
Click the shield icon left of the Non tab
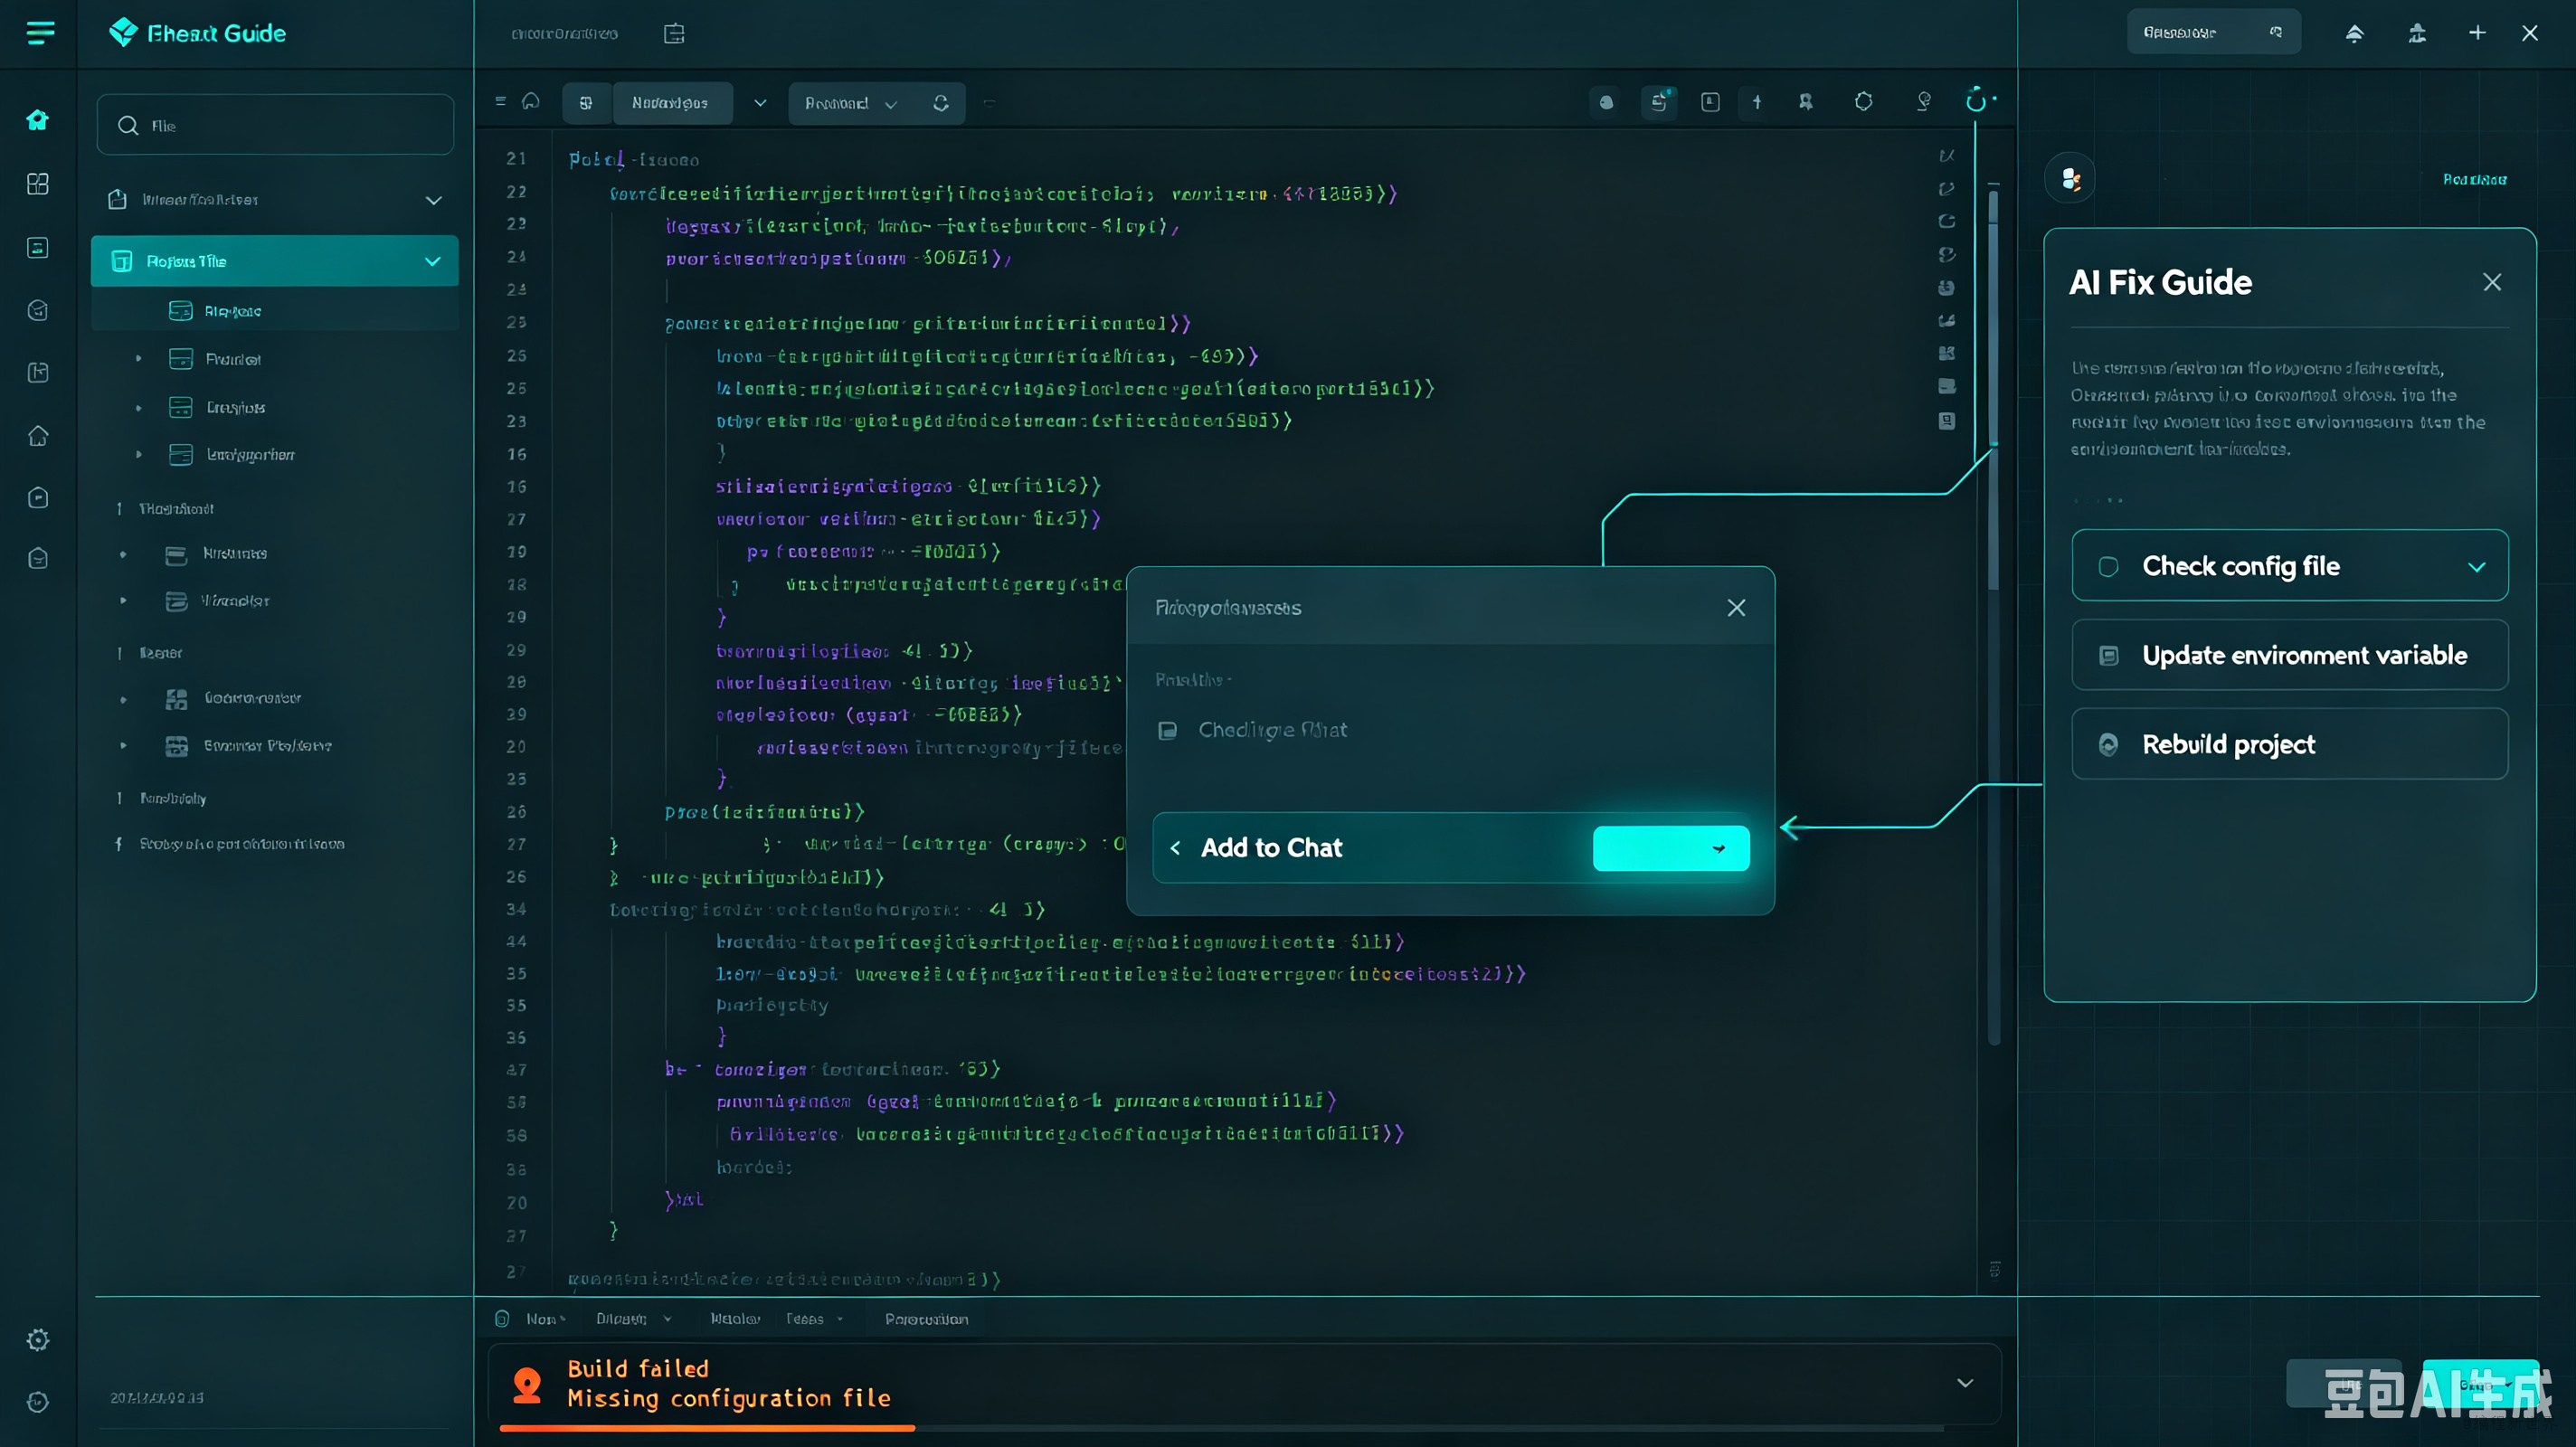pos(502,1319)
